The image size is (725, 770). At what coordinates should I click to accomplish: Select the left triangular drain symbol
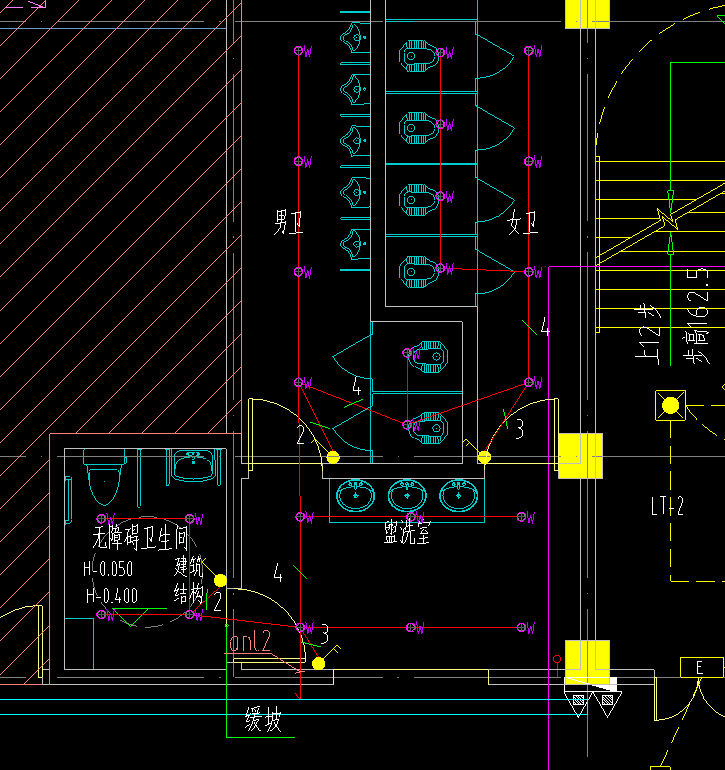pos(578,702)
